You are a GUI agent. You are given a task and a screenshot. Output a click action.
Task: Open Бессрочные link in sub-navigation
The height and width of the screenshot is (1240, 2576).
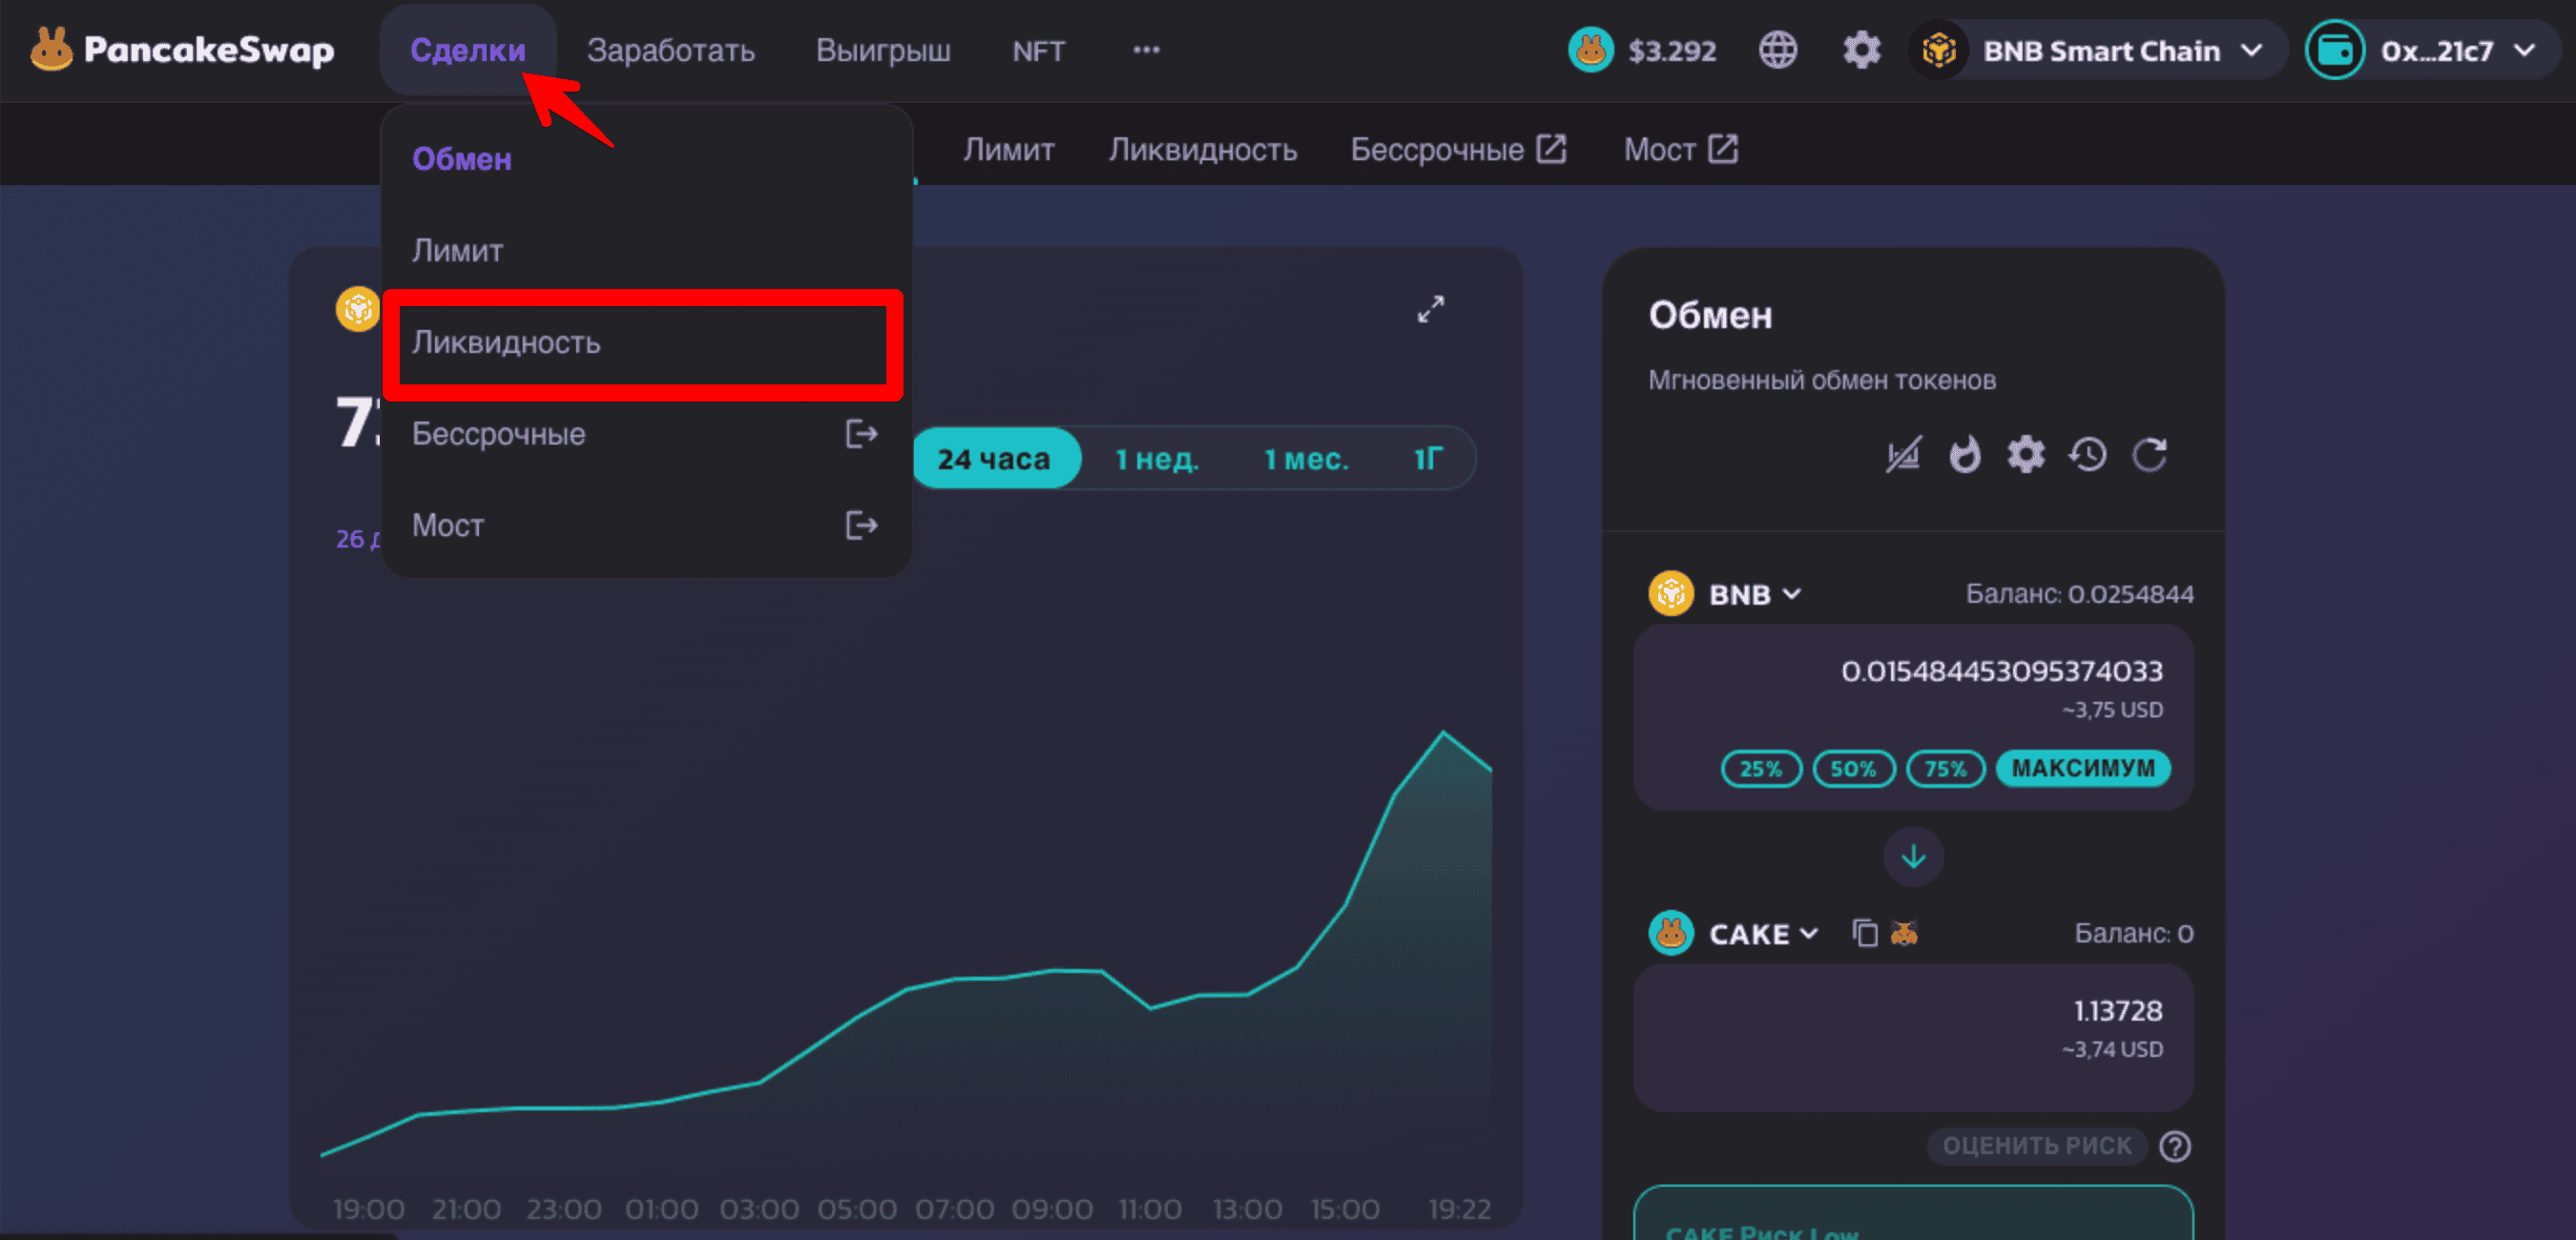tap(1458, 150)
